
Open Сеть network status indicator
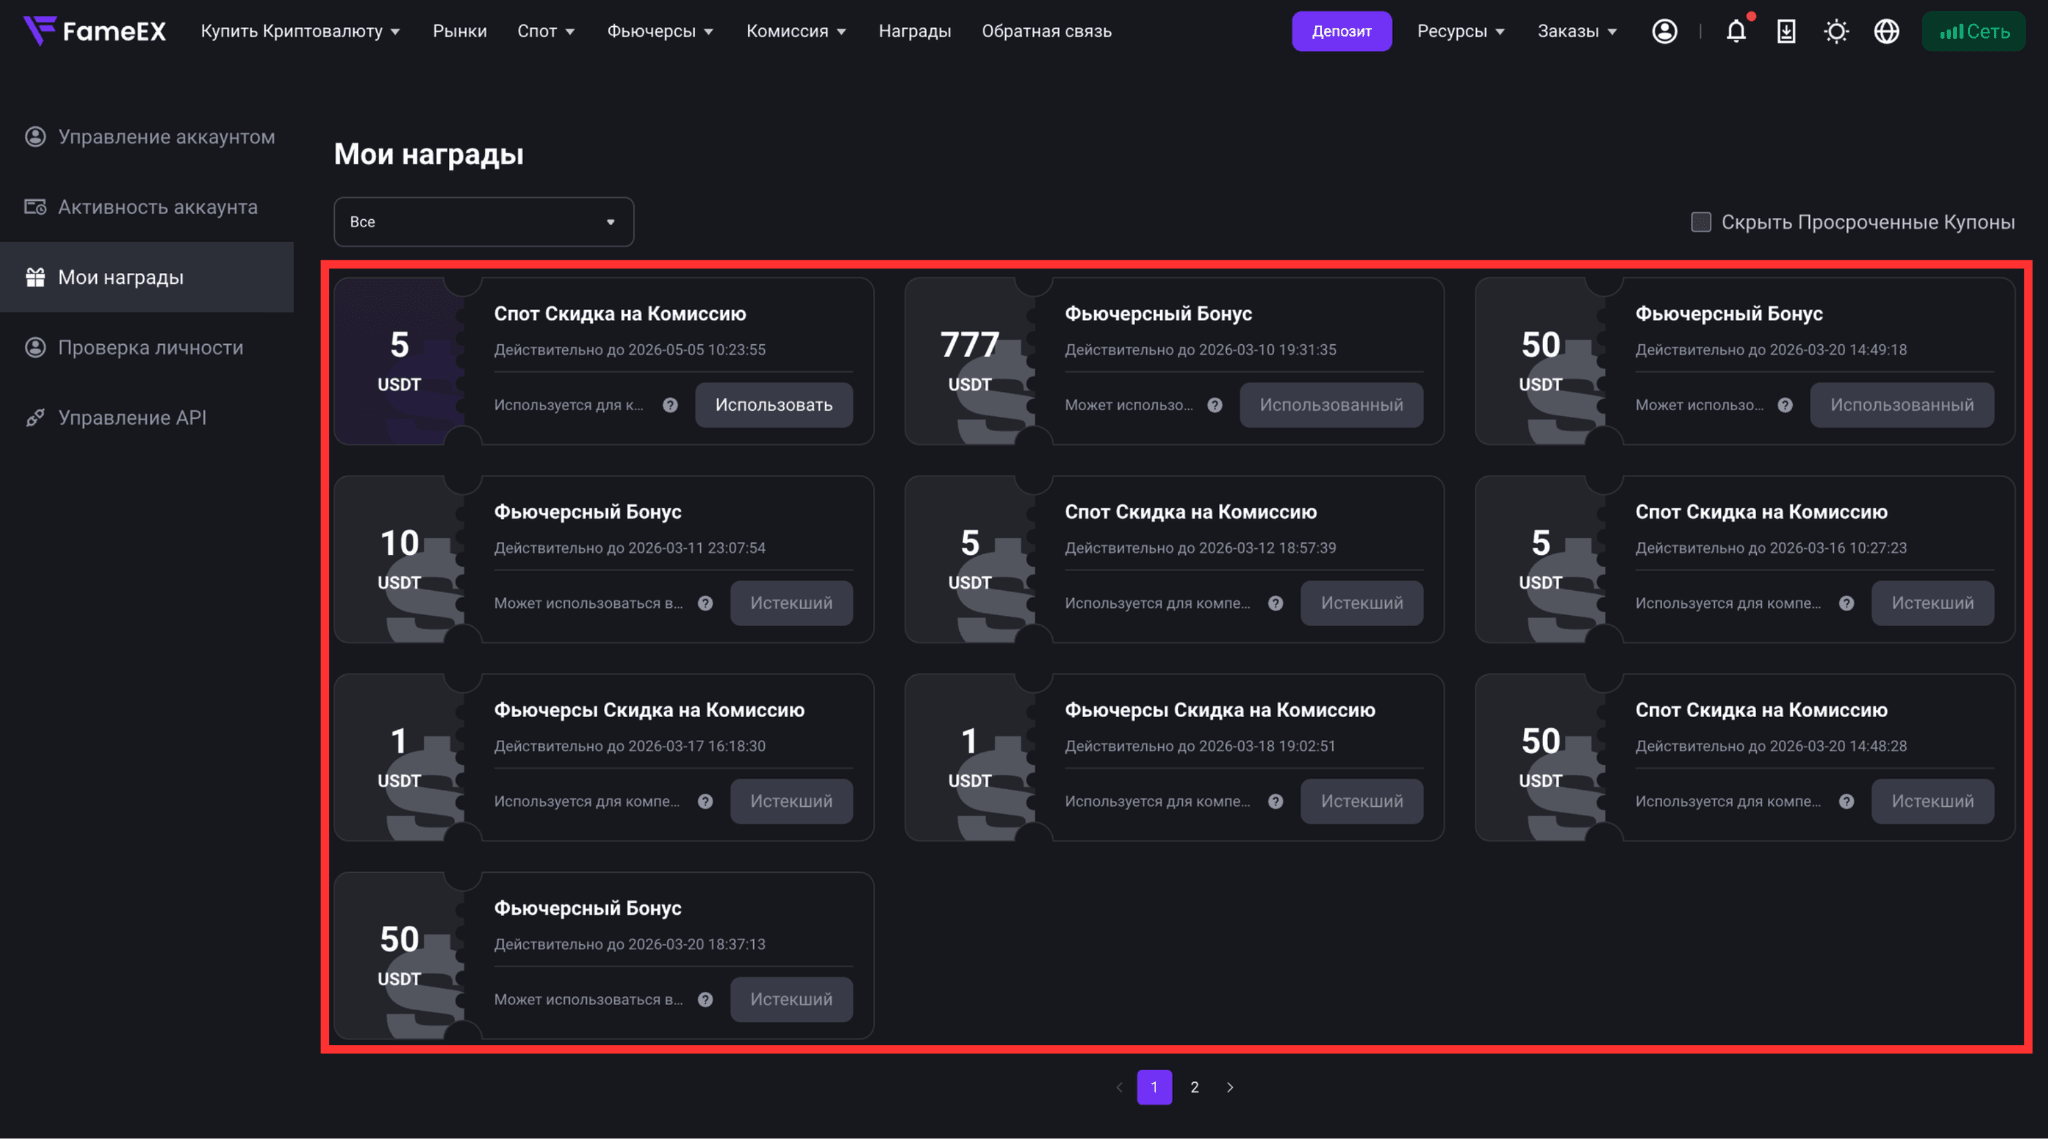point(1974,31)
